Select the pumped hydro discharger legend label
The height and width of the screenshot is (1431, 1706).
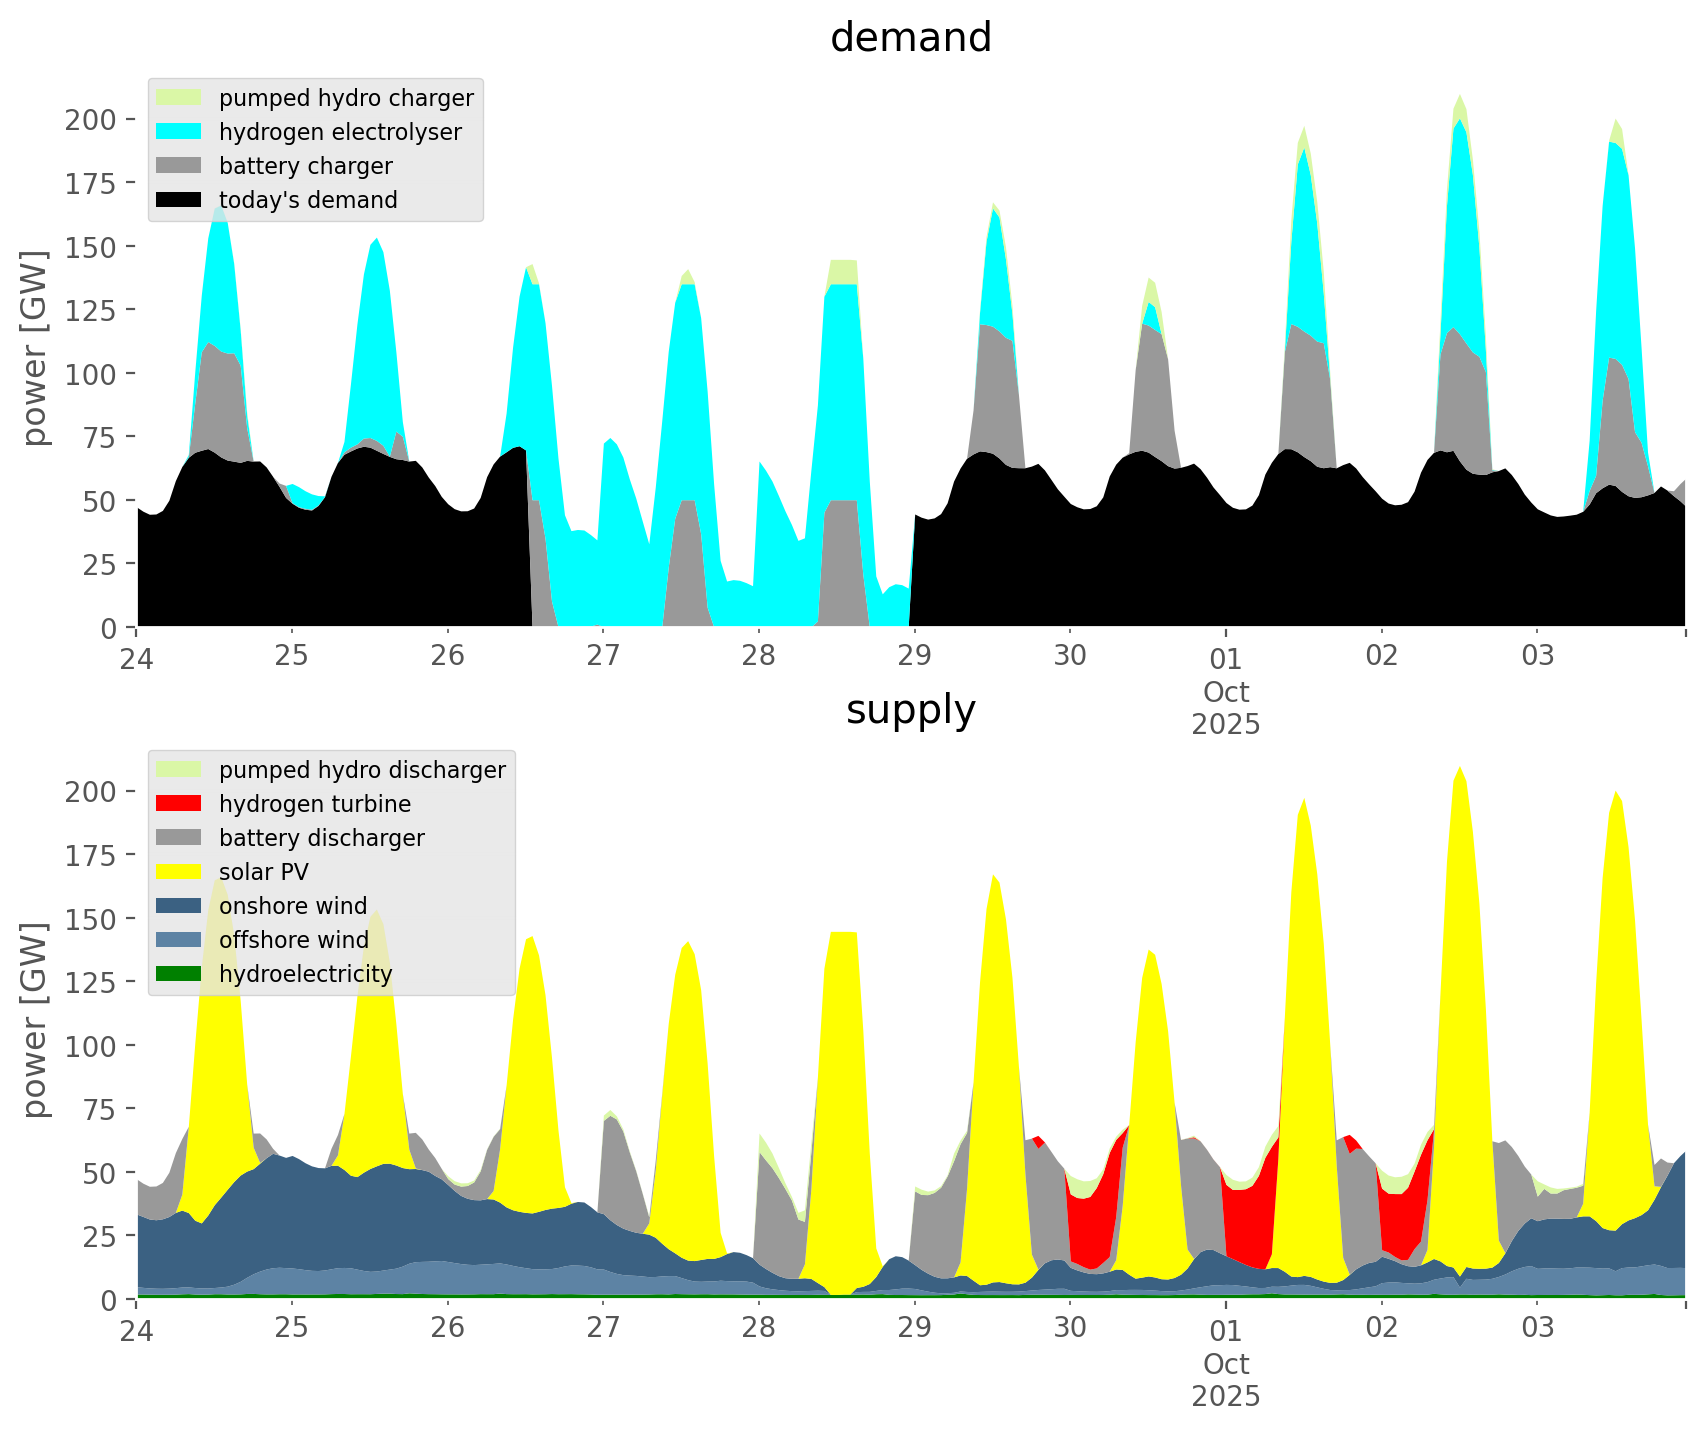pos(362,770)
